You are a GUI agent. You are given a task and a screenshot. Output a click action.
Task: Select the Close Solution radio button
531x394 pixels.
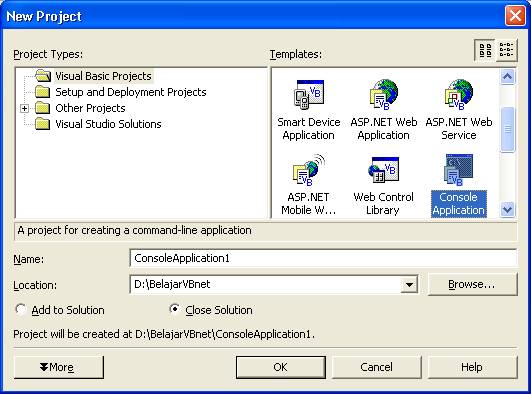174,309
